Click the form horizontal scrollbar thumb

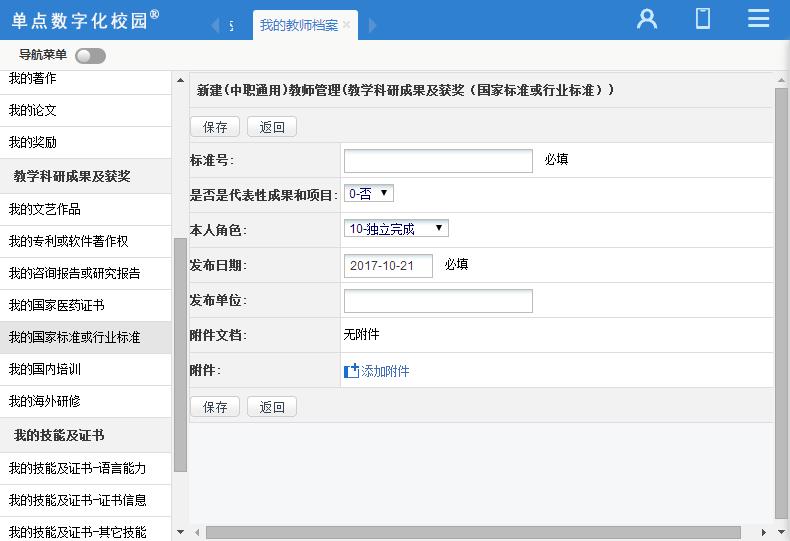pos(473,532)
